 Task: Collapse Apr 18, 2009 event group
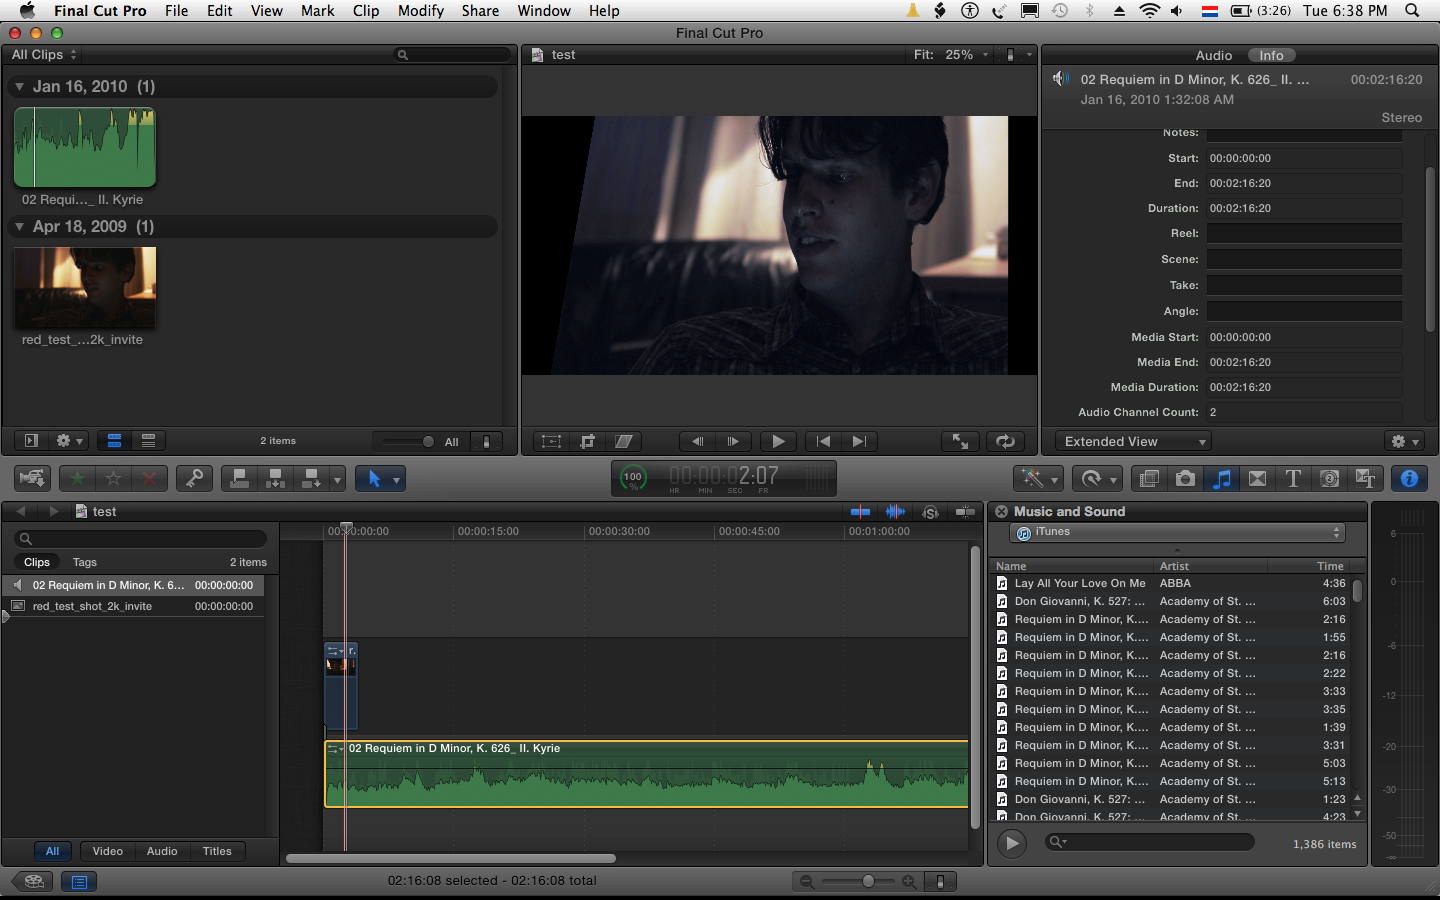pyautogui.click(x=19, y=227)
